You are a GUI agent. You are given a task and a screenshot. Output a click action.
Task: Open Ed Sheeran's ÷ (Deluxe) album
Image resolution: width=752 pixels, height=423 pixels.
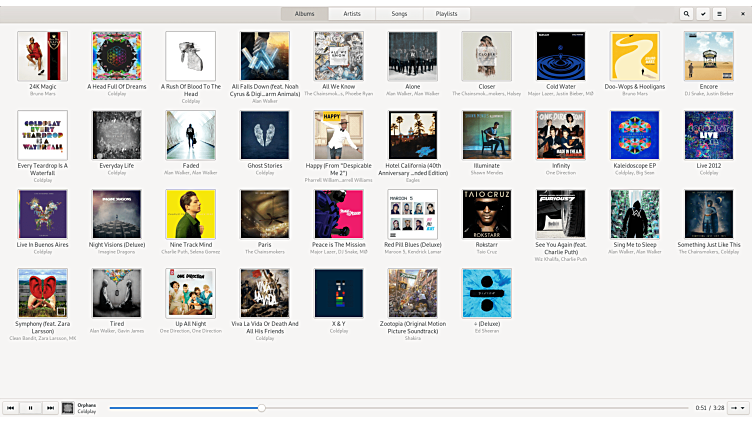coord(487,293)
